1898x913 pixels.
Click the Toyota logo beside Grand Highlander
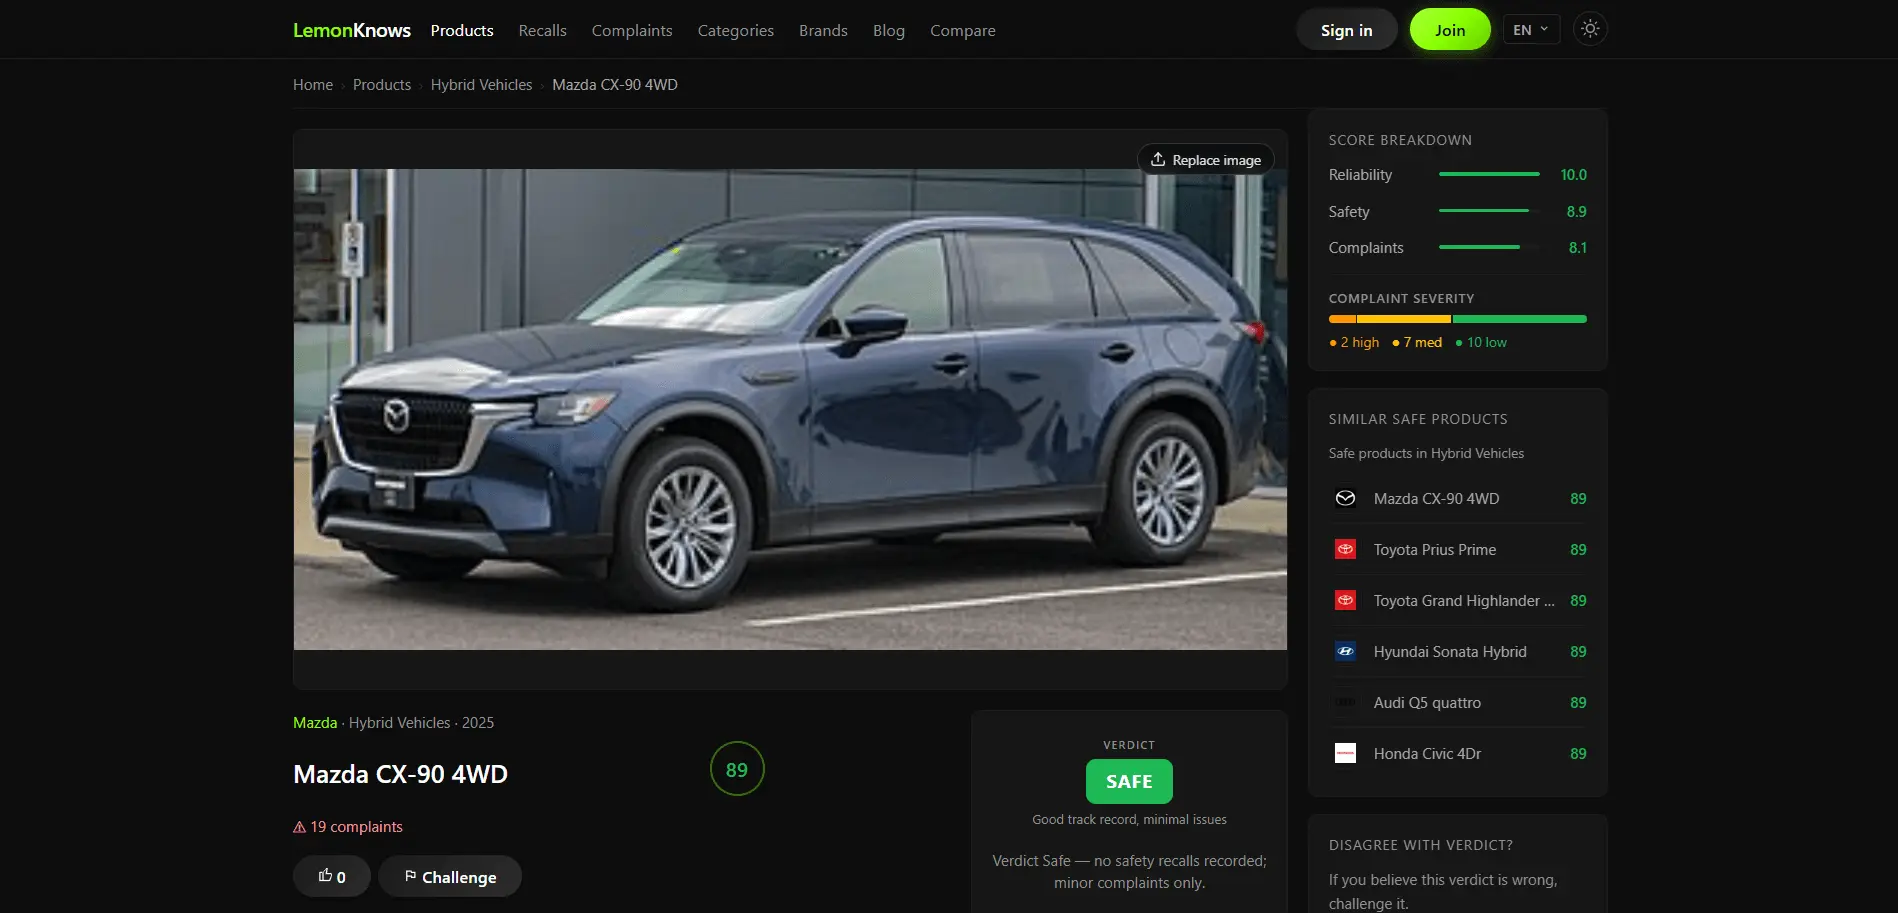pos(1346,600)
